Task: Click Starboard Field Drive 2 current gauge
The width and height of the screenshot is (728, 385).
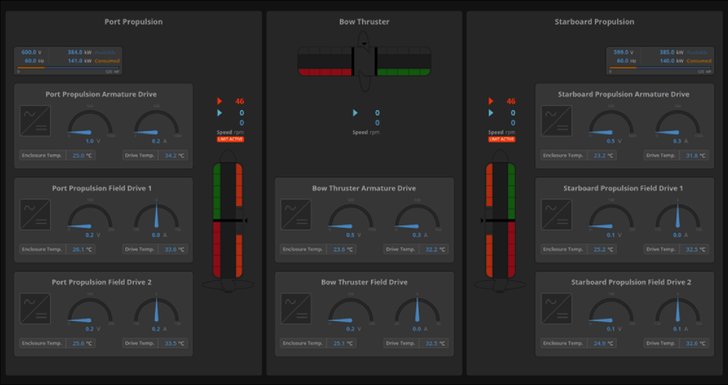Action: pos(678,311)
